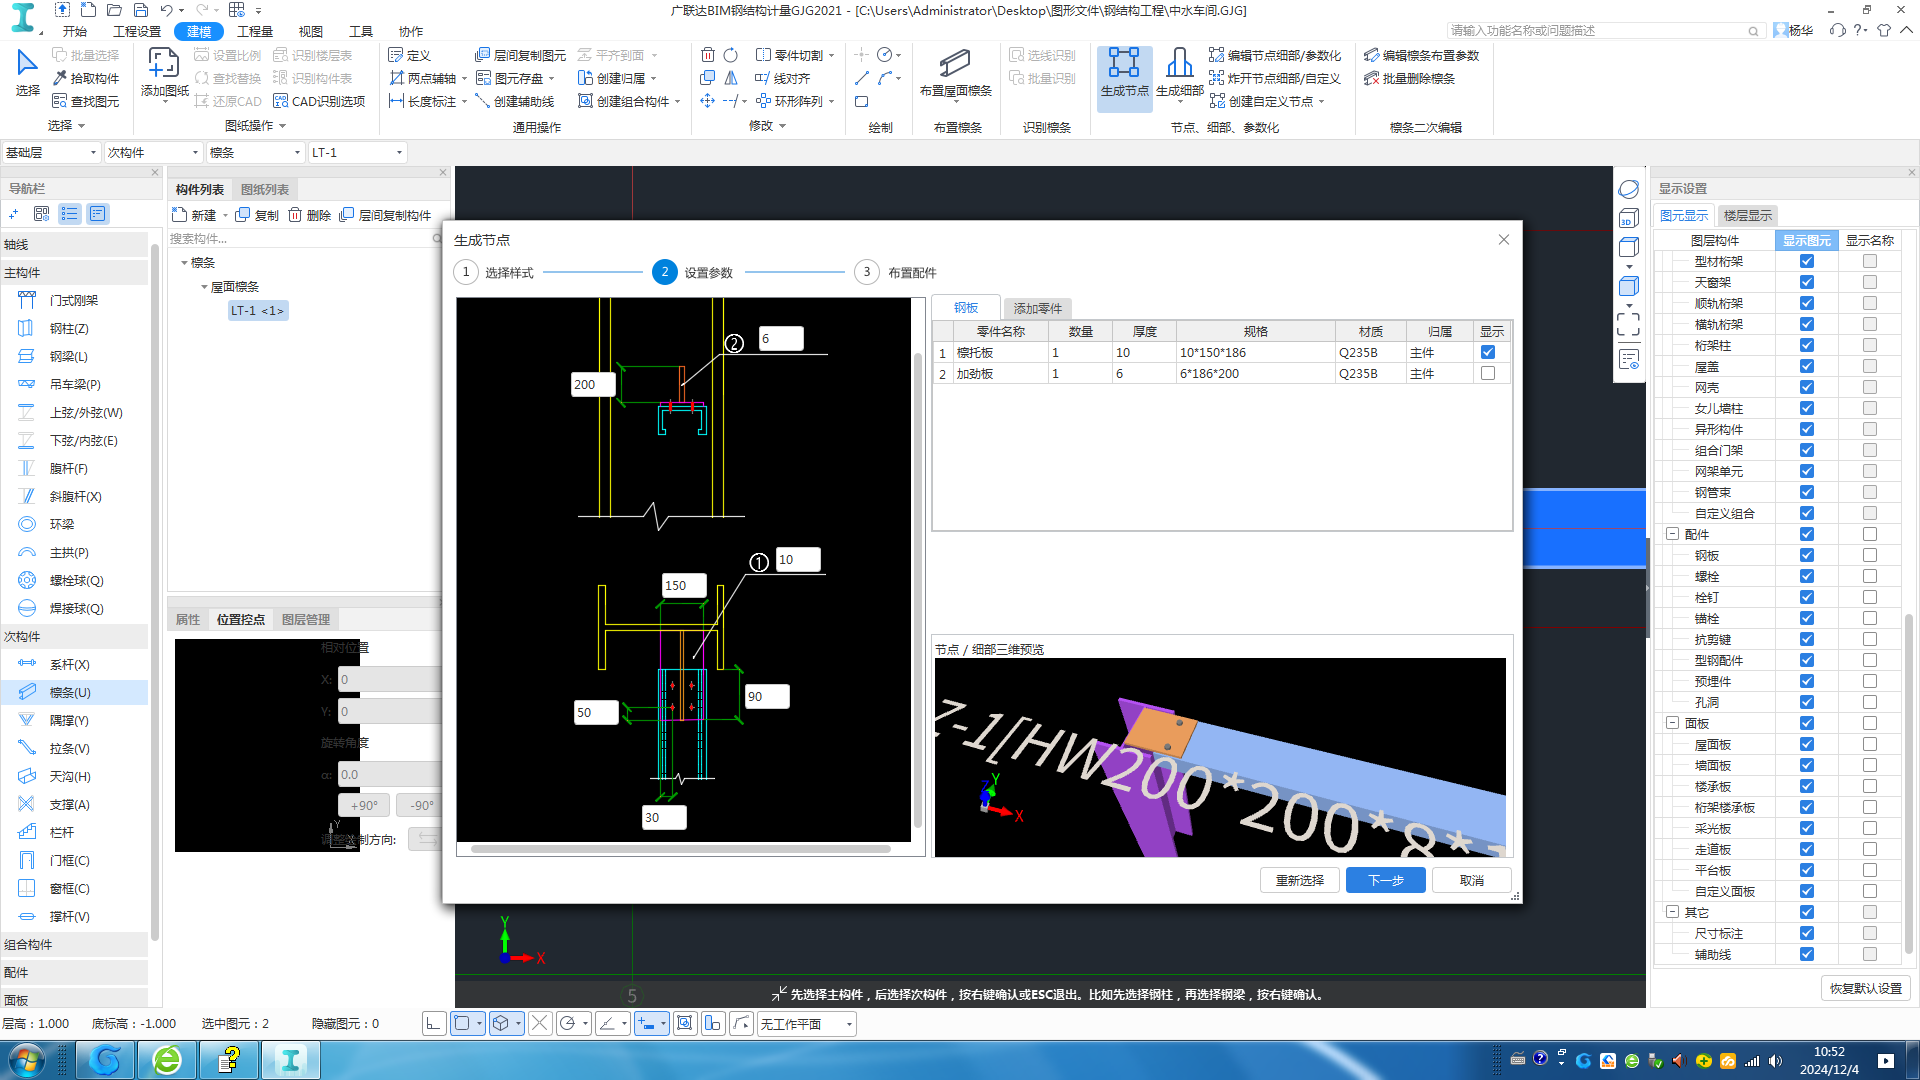Image resolution: width=1920 pixels, height=1080 pixels.
Task: Click the 200 dimension input field
Action: pos(593,384)
